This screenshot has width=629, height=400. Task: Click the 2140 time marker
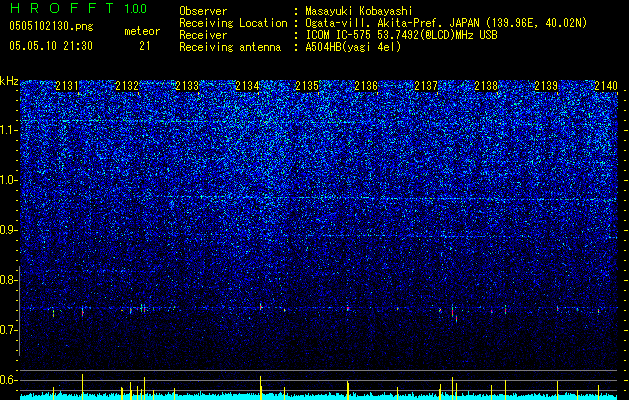[606, 86]
